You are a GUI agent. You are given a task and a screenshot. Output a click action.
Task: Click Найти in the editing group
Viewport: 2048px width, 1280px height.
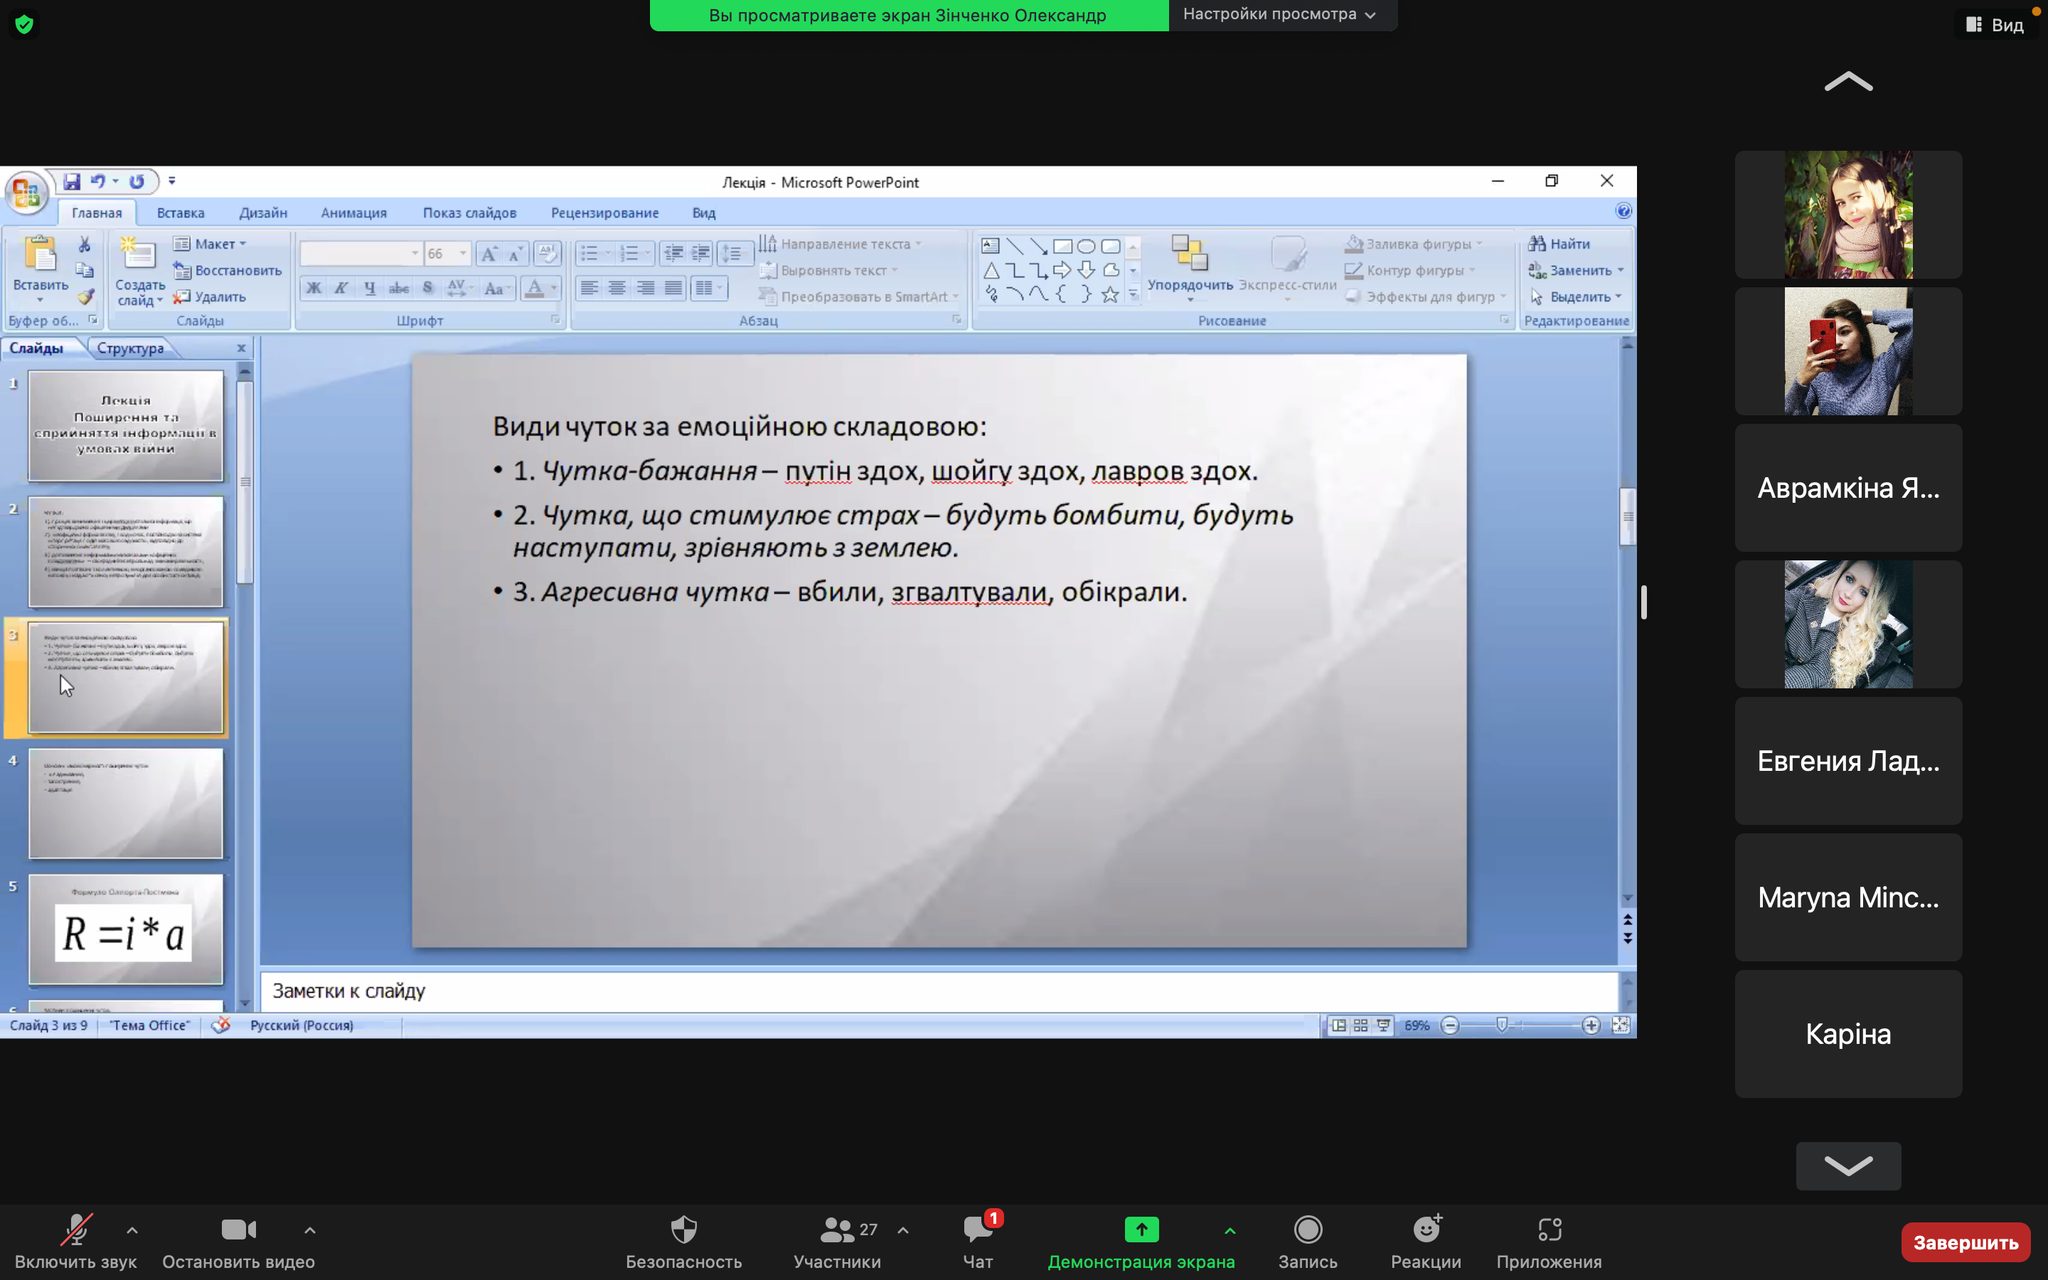click(1559, 244)
